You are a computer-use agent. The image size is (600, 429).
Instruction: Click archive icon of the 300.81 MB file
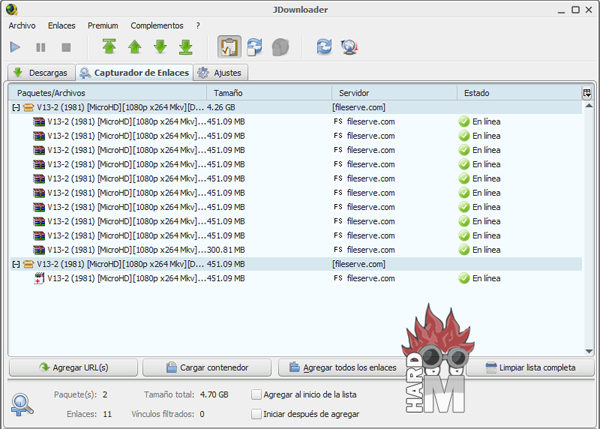tap(39, 250)
